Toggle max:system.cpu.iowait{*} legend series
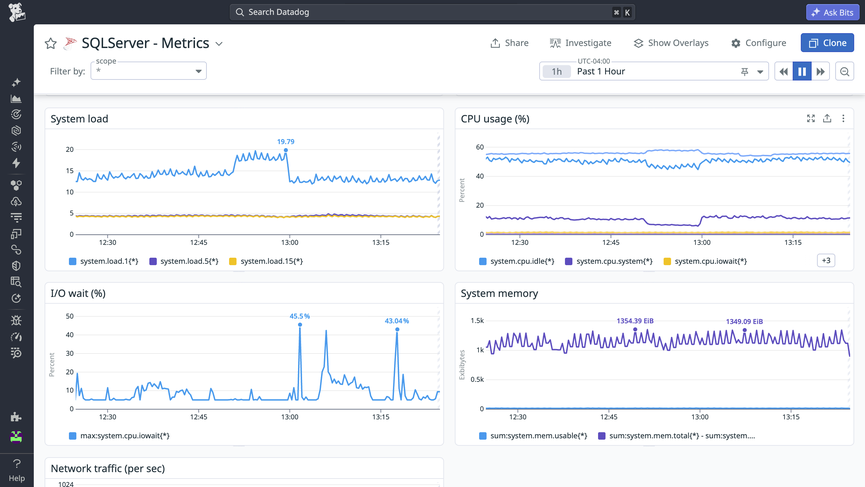Screen dimensions: 865x487 pyautogui.click(x=119, y=436)
